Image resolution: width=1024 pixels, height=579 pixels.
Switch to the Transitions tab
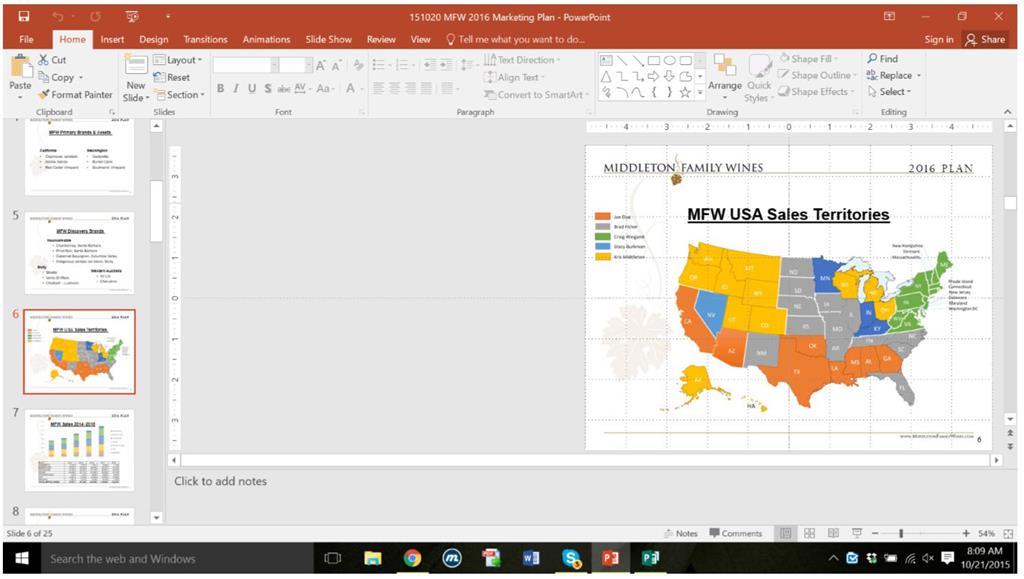tap(205, 39)
